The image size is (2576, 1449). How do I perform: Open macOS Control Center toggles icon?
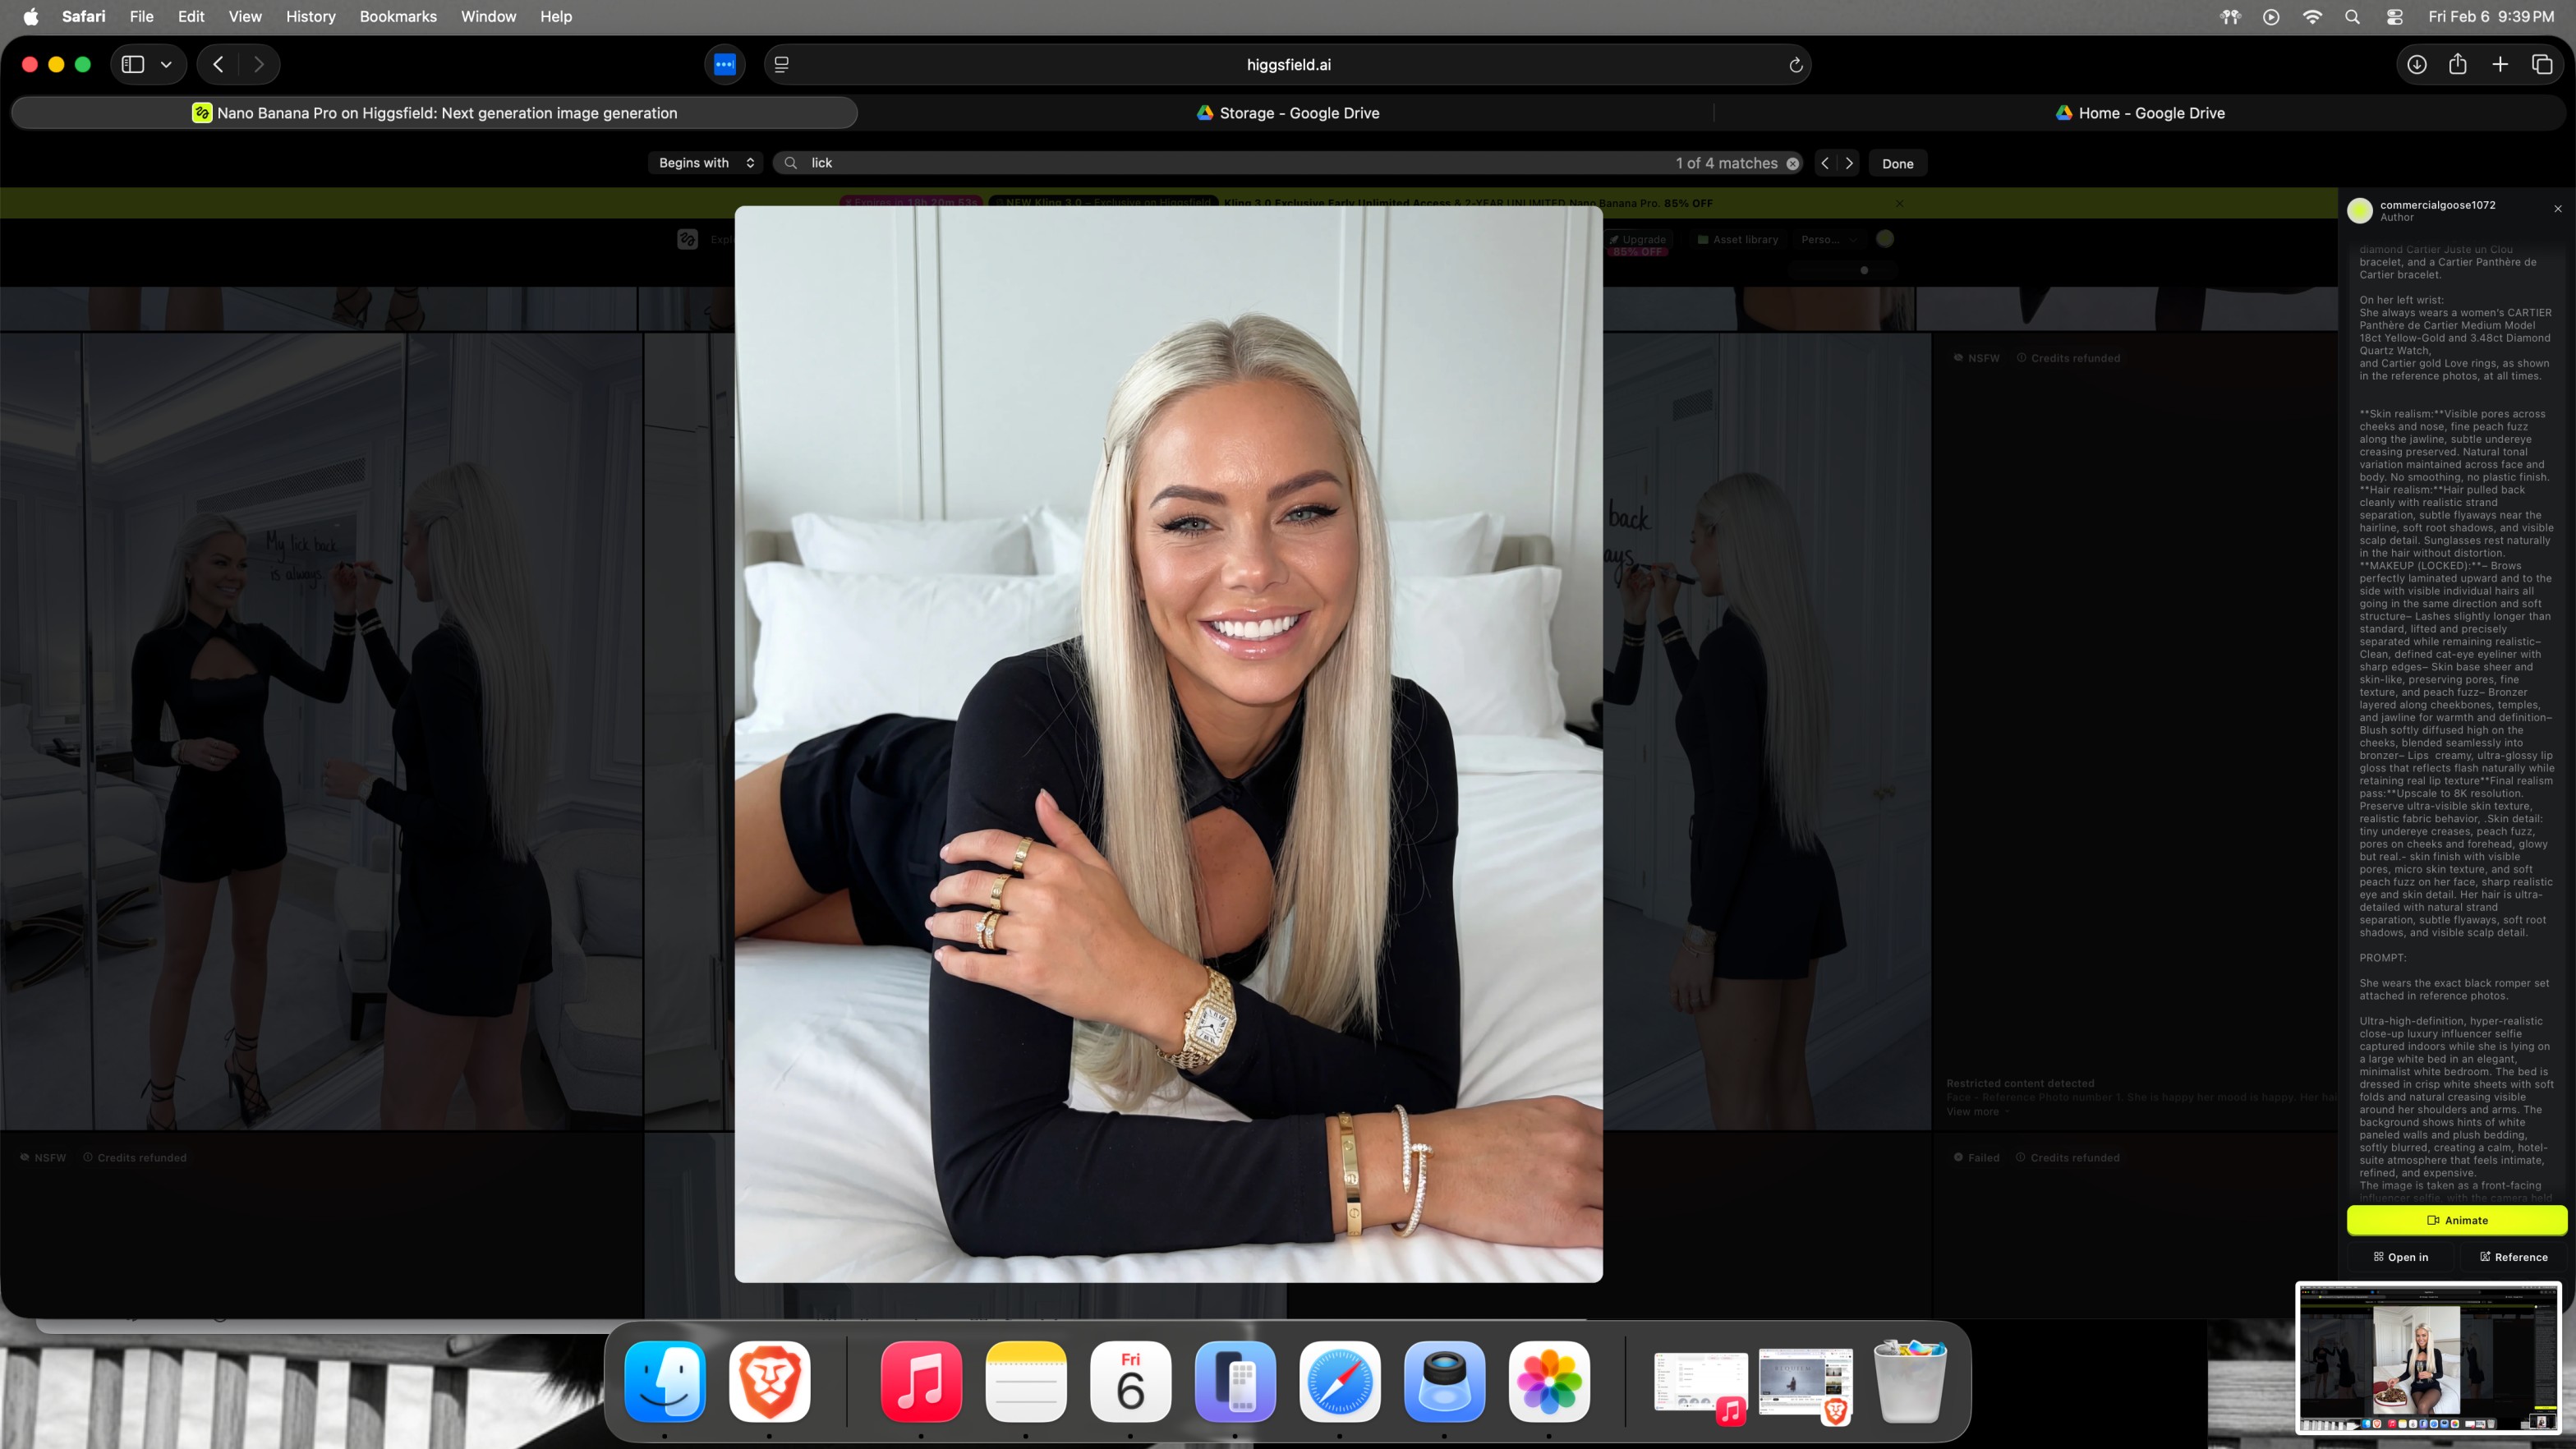(2394, 16)
